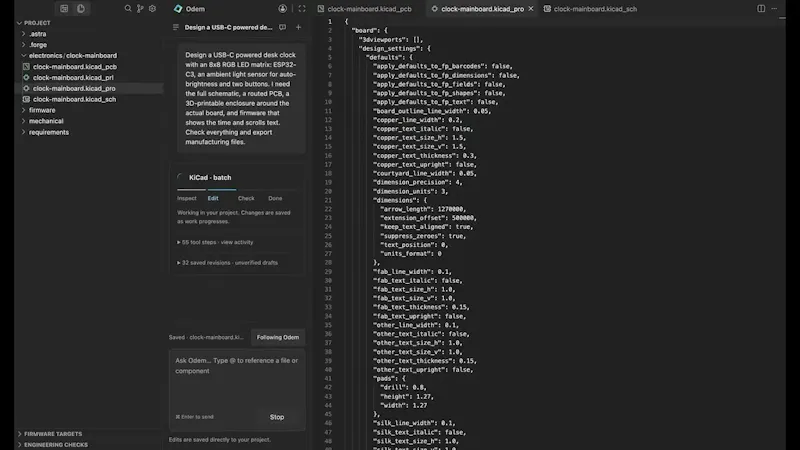Click the kicad_pro tab file icon

(x=435, y=9)
